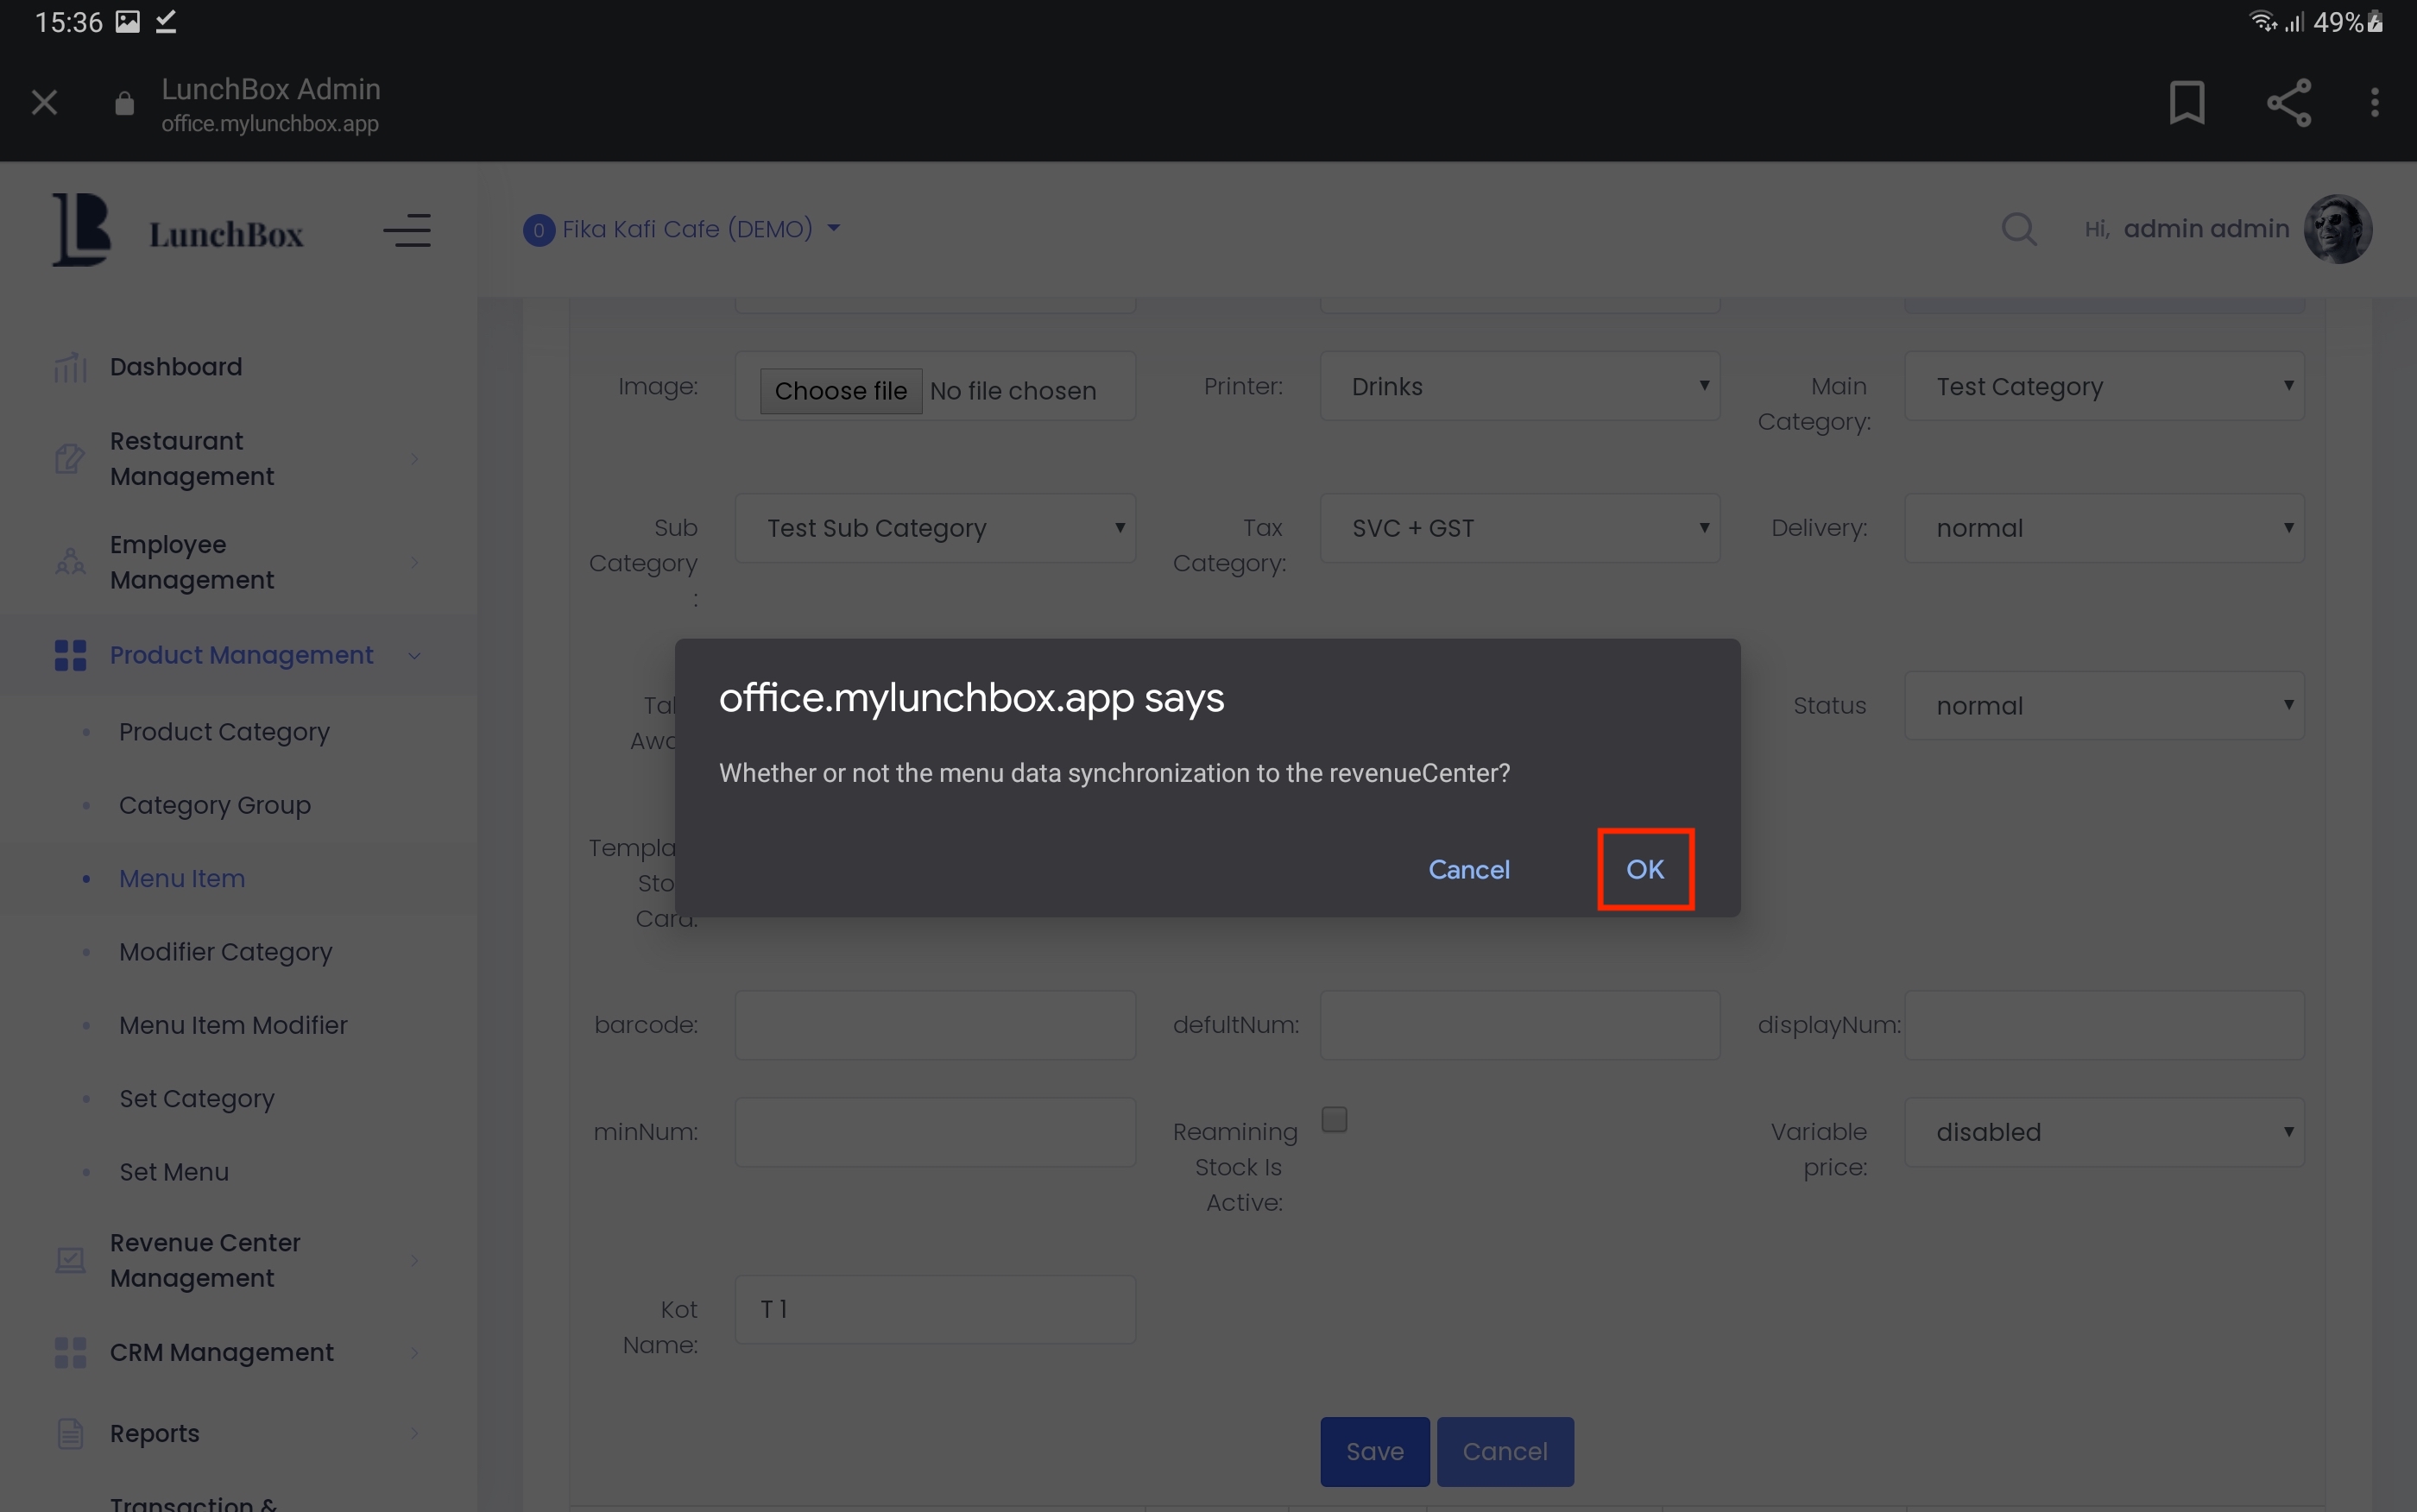Expand the Fika Kafi Cafe restaurant selector
Screen dimensions: 2417x1512
[x=685, y=229]
